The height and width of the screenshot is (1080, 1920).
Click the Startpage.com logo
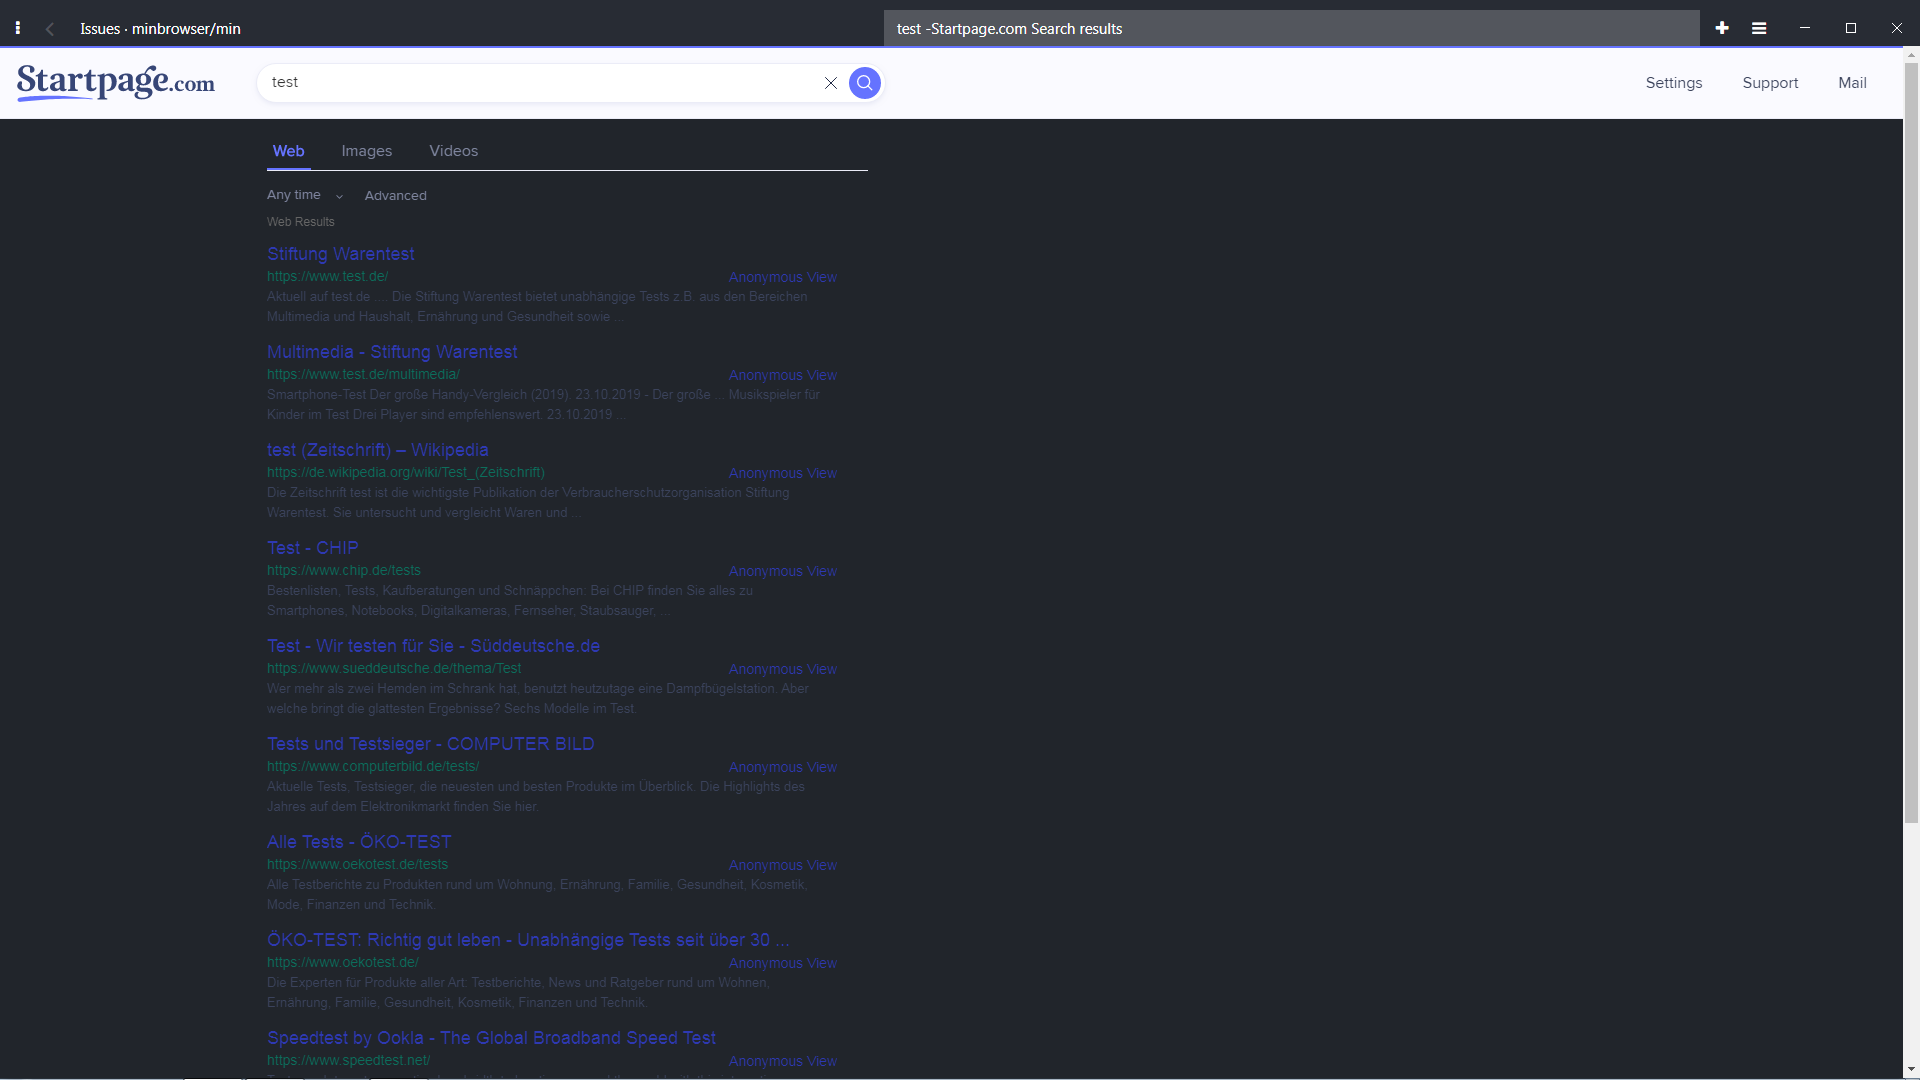tap(115, 83)
